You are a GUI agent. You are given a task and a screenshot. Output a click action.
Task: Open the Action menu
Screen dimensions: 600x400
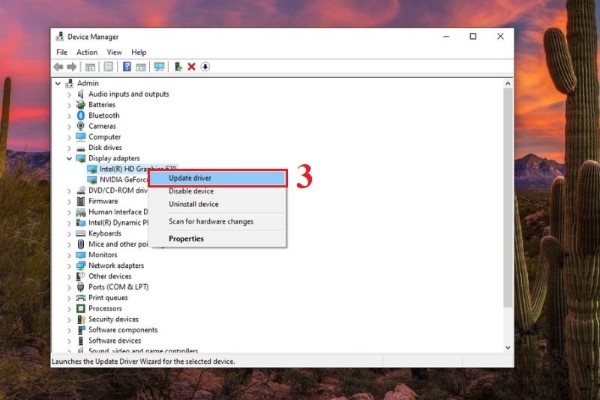click(x=87, y=52)
